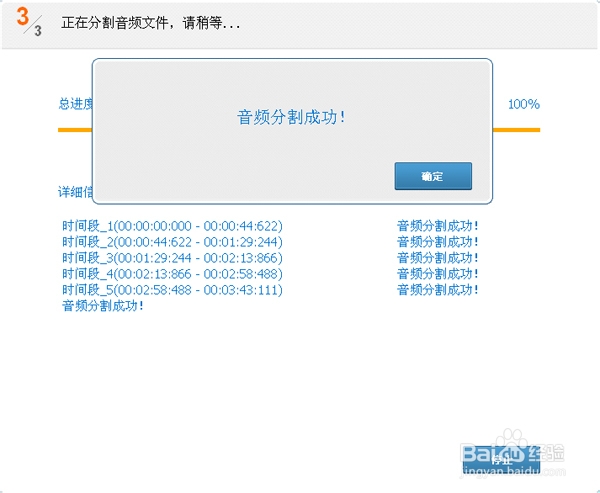Image resolution: width=600 pixels, height=493 pixels.
Task: Click the success status beside 时间段_3
Action: (x=438, y=258)
